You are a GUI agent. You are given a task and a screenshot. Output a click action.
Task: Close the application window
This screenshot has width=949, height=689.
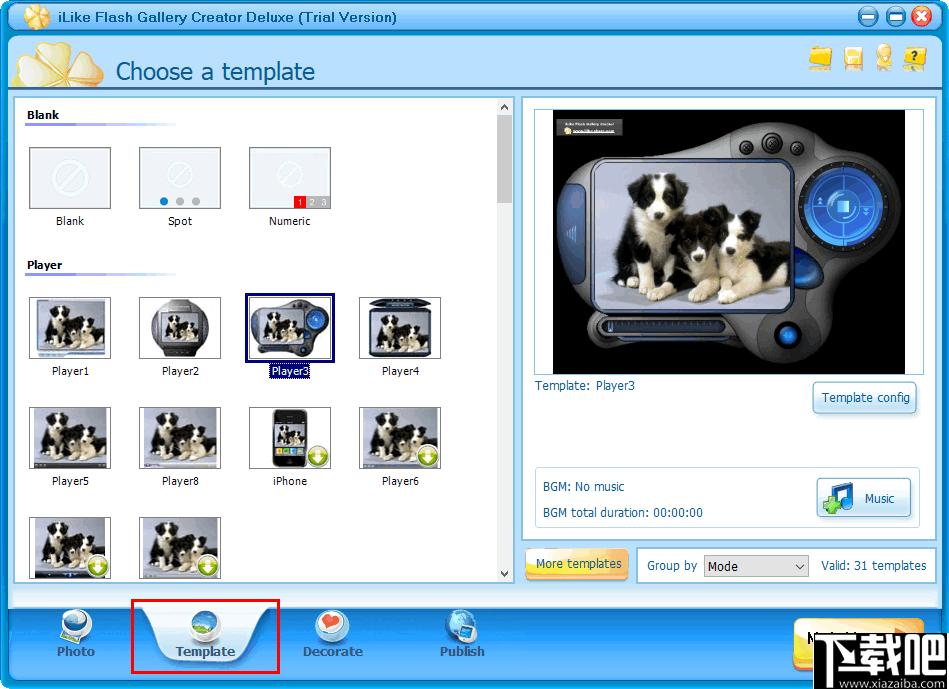click(921, 16)
